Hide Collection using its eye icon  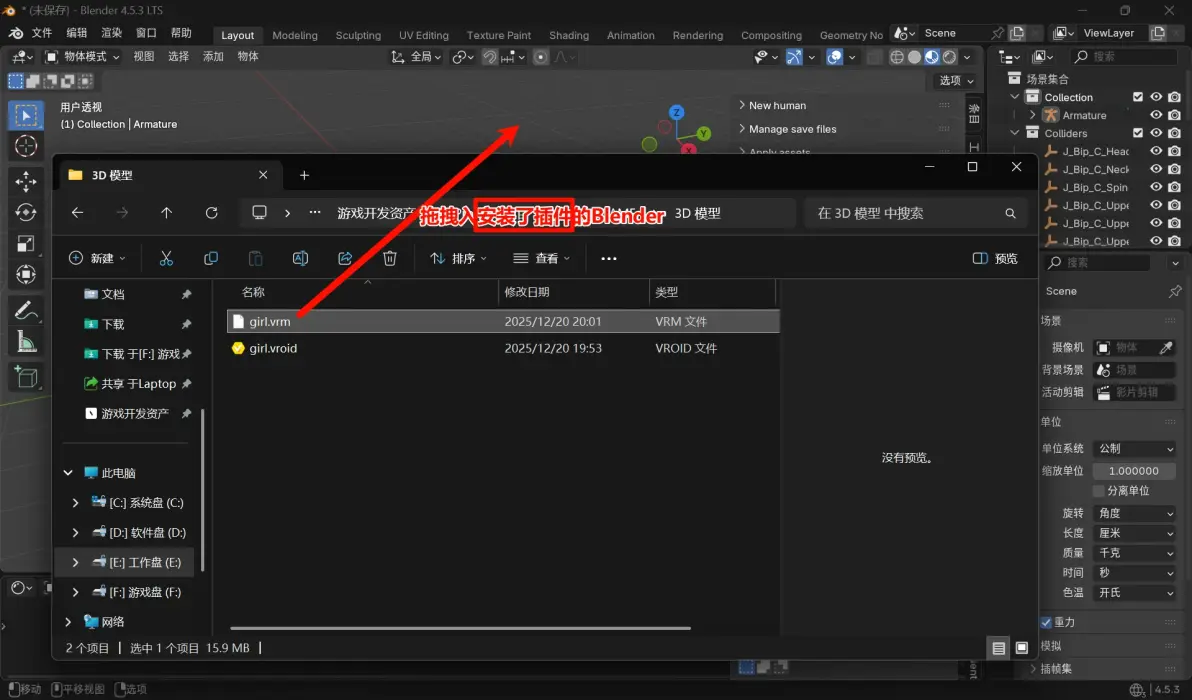(1156, 97)
